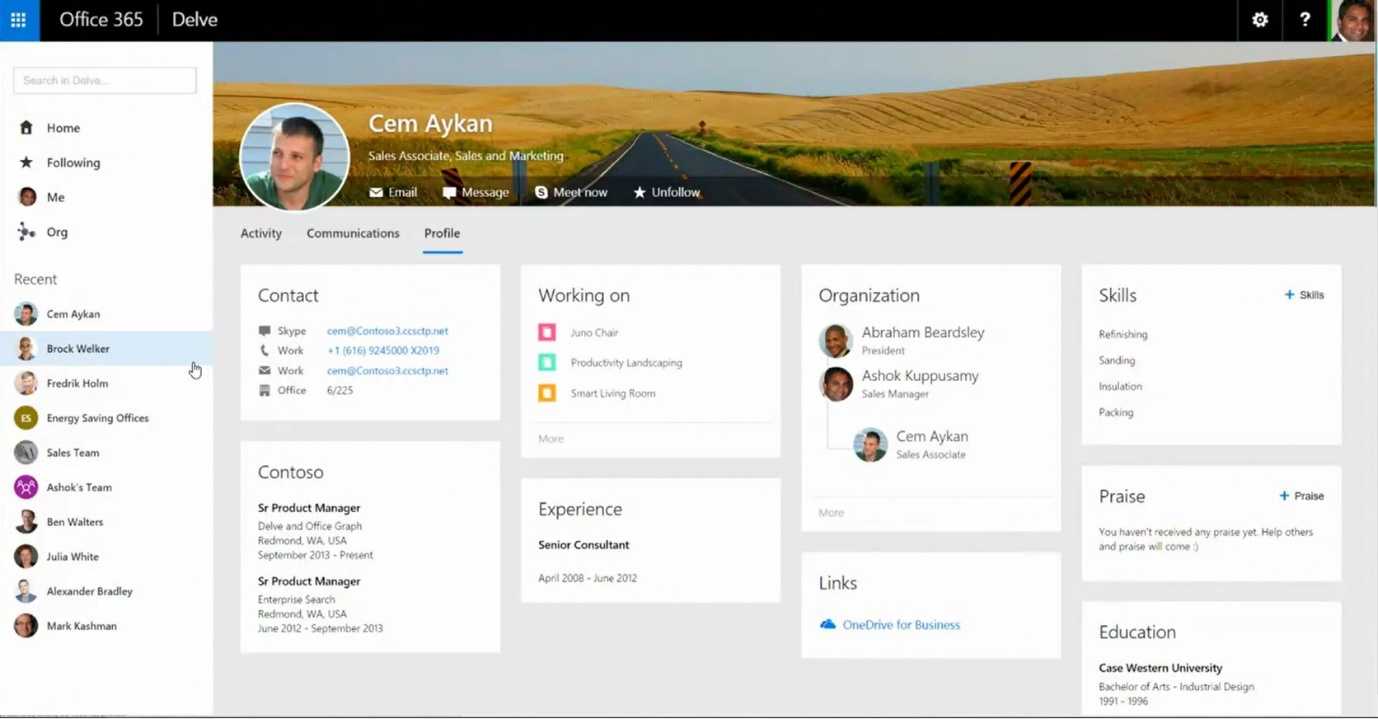Select the Sanding skill
The height and width of the screenshot is (719, 1378).
(1117, 361)
